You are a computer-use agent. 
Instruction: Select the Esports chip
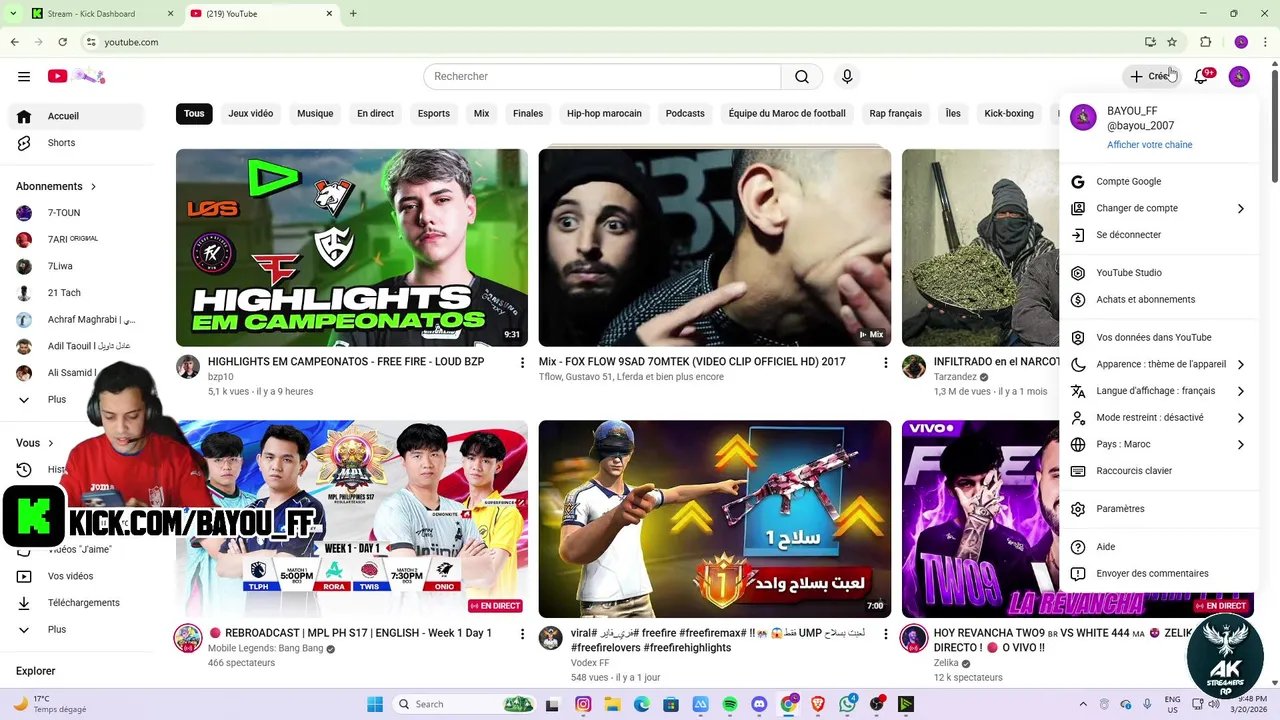tap(434, 113)
